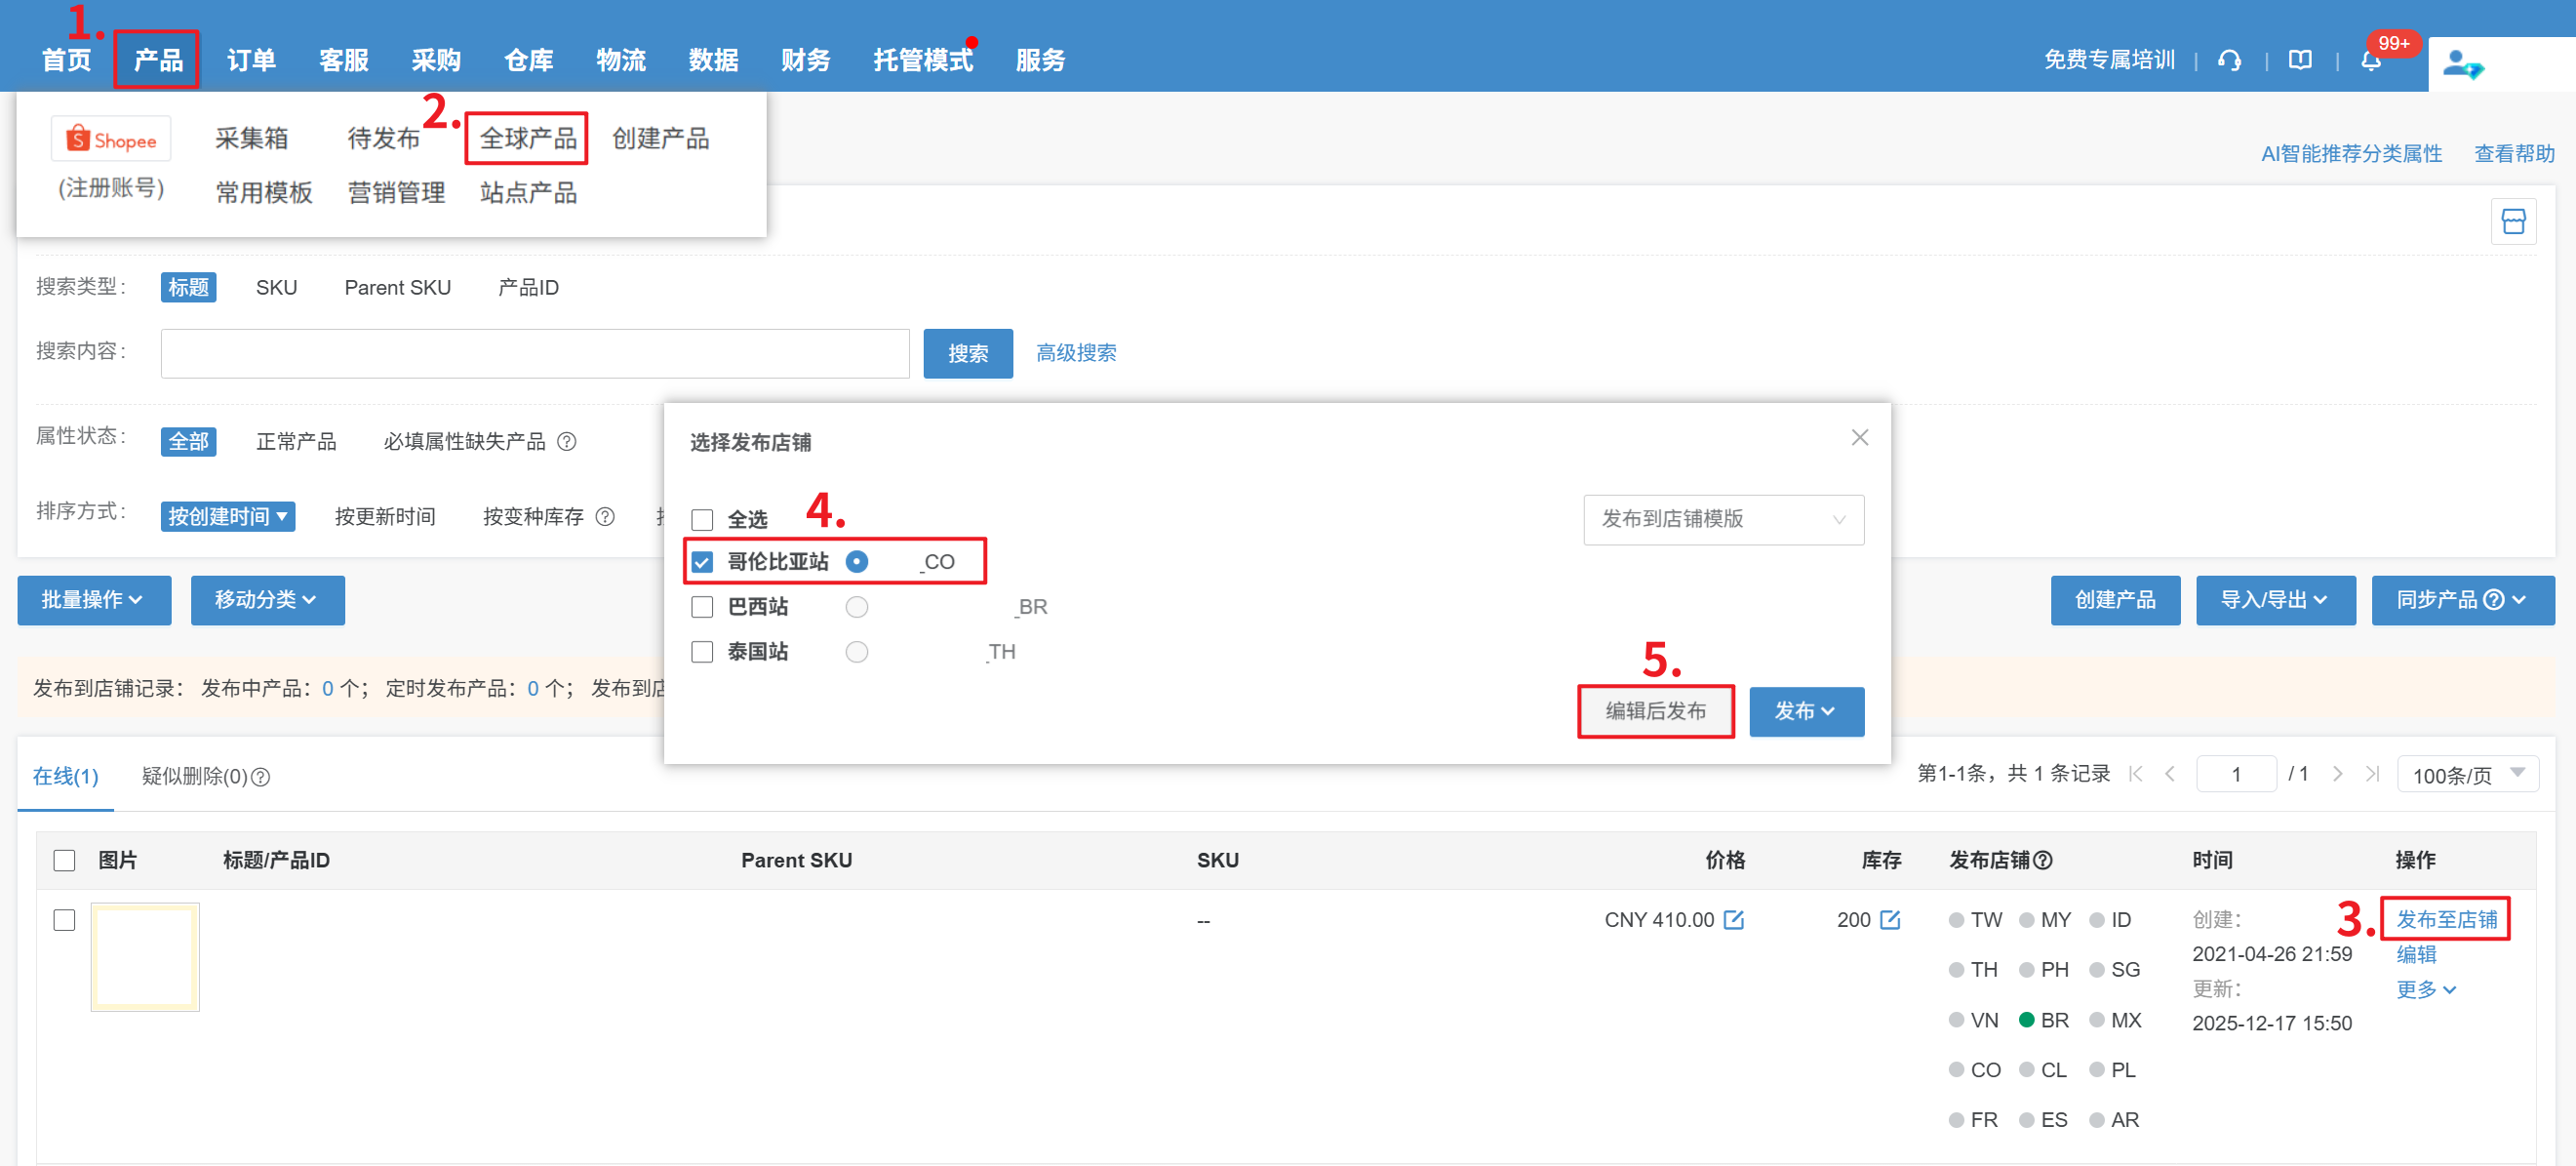2576x1166 pixels.
Task: Open the 发布到店铺模版 dropdown
Action: (1723, 519)
